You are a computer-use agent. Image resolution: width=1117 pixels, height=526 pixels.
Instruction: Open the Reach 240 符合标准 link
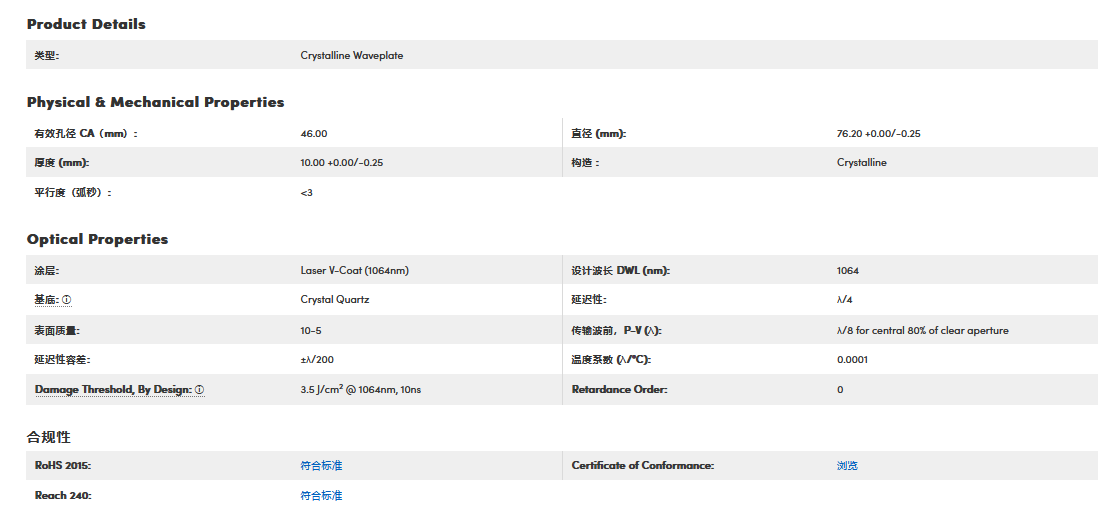(x=321, y=496)
